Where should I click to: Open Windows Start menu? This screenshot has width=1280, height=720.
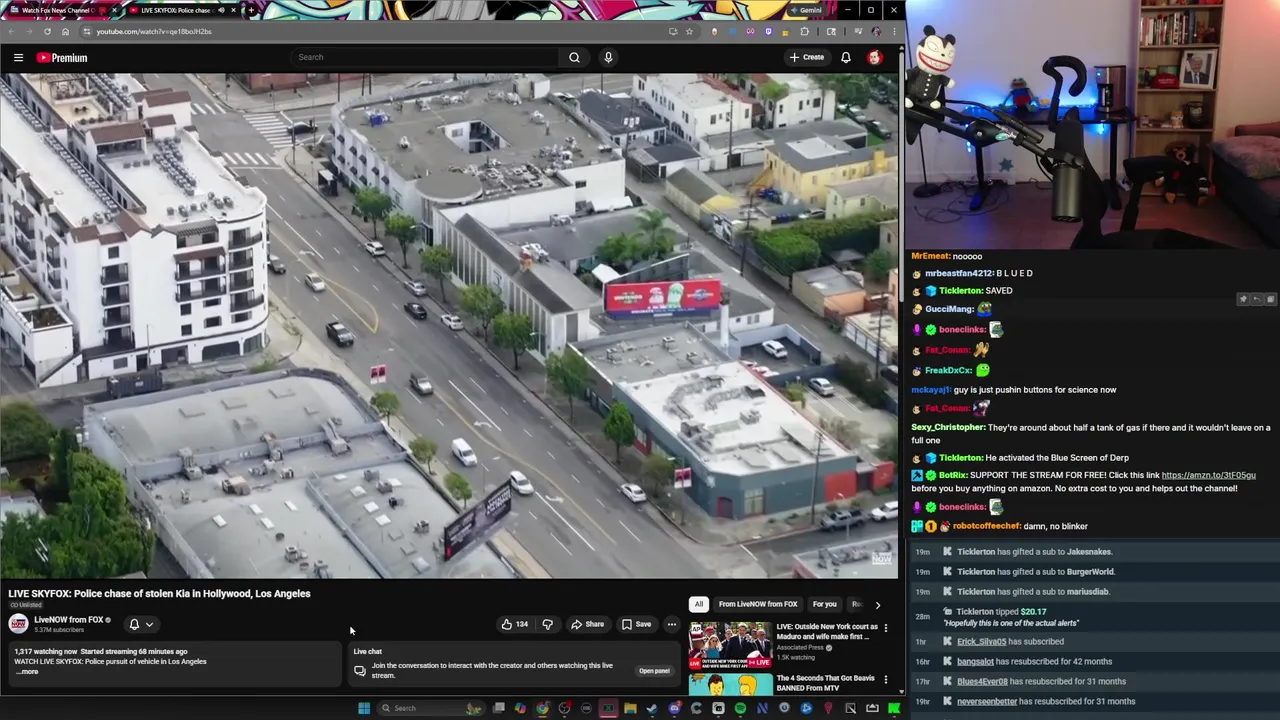[364, 708]
